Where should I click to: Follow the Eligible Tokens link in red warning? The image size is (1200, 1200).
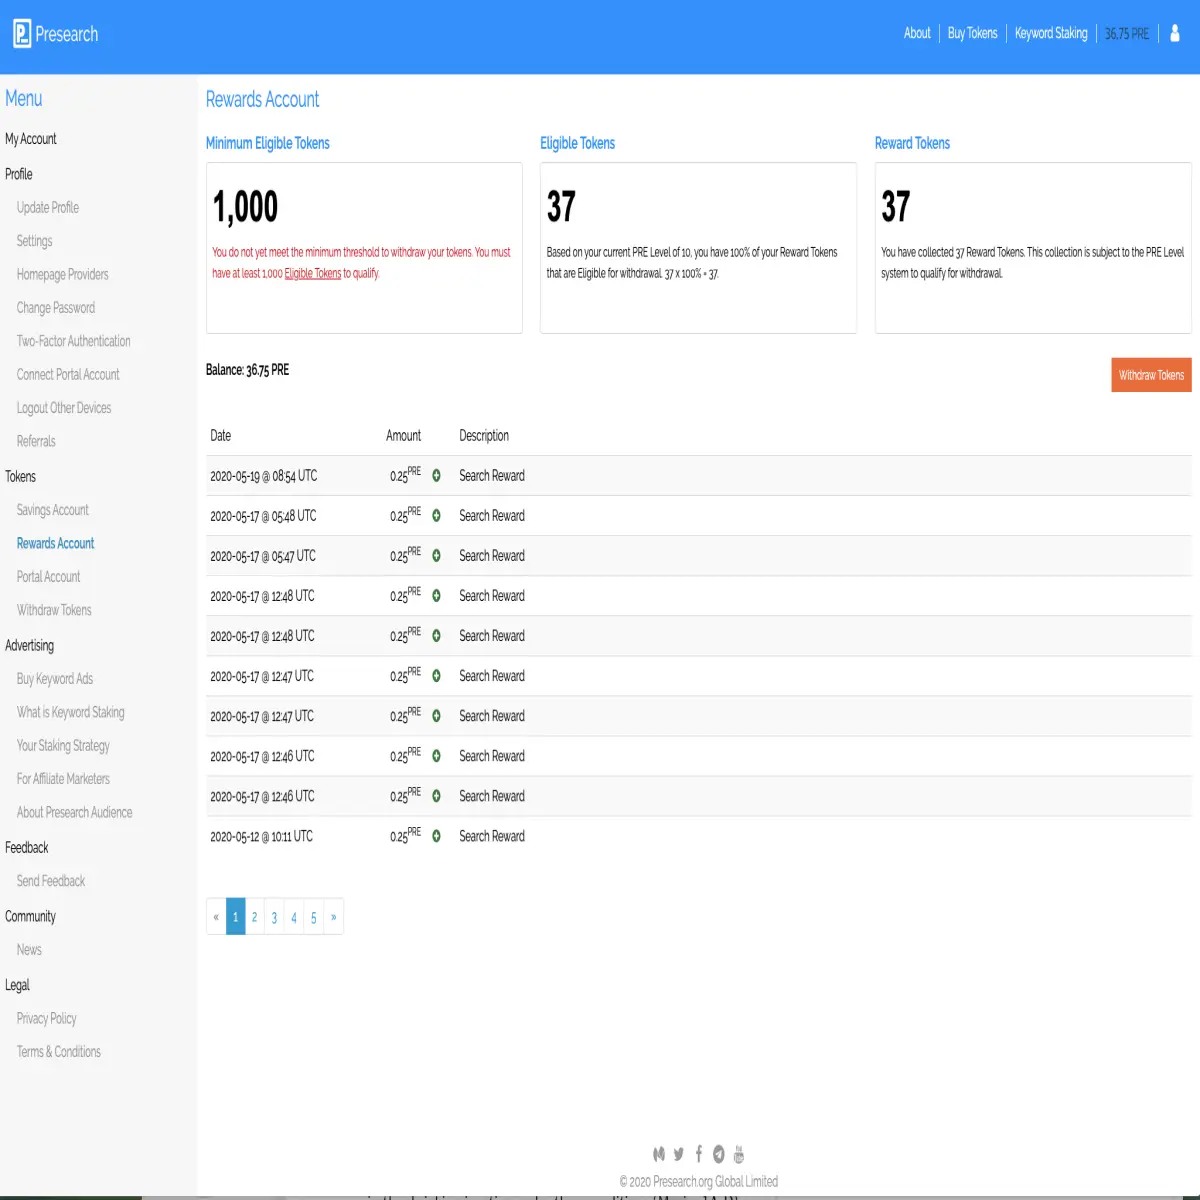click(x=313, y=273)
